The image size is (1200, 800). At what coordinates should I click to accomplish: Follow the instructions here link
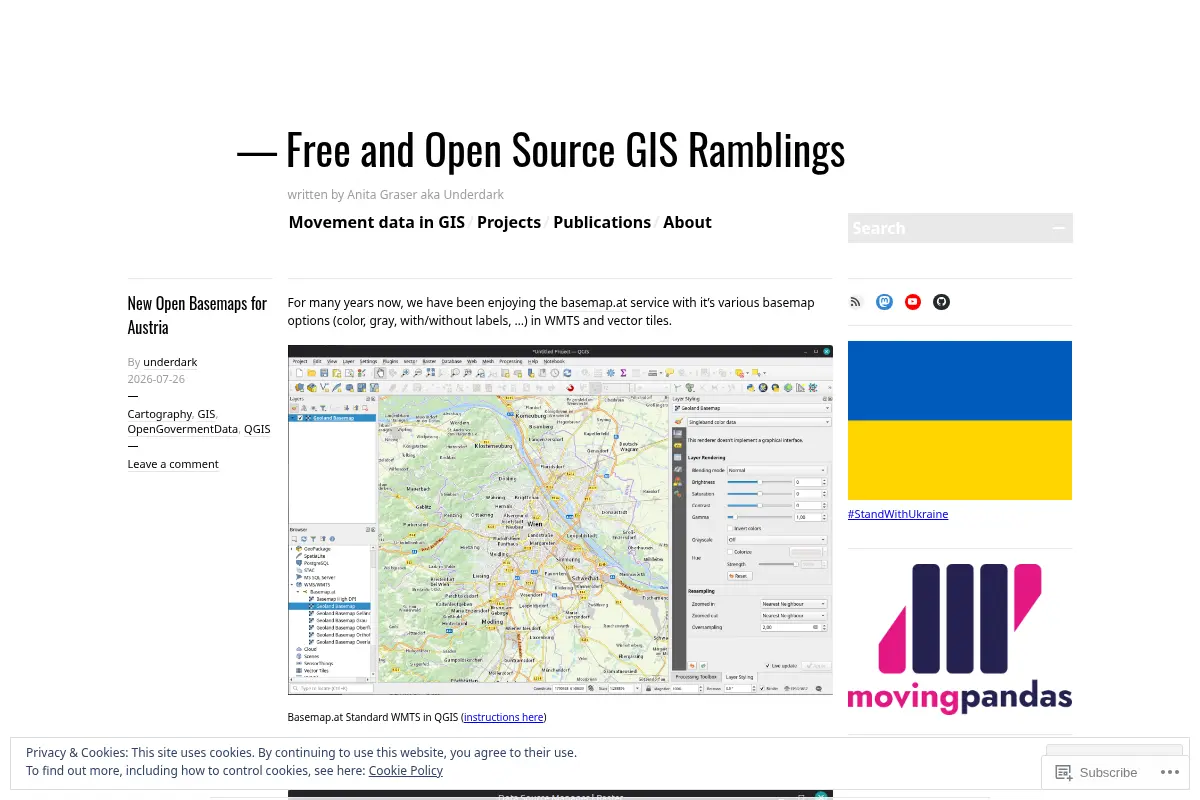(x=504, y=717)
